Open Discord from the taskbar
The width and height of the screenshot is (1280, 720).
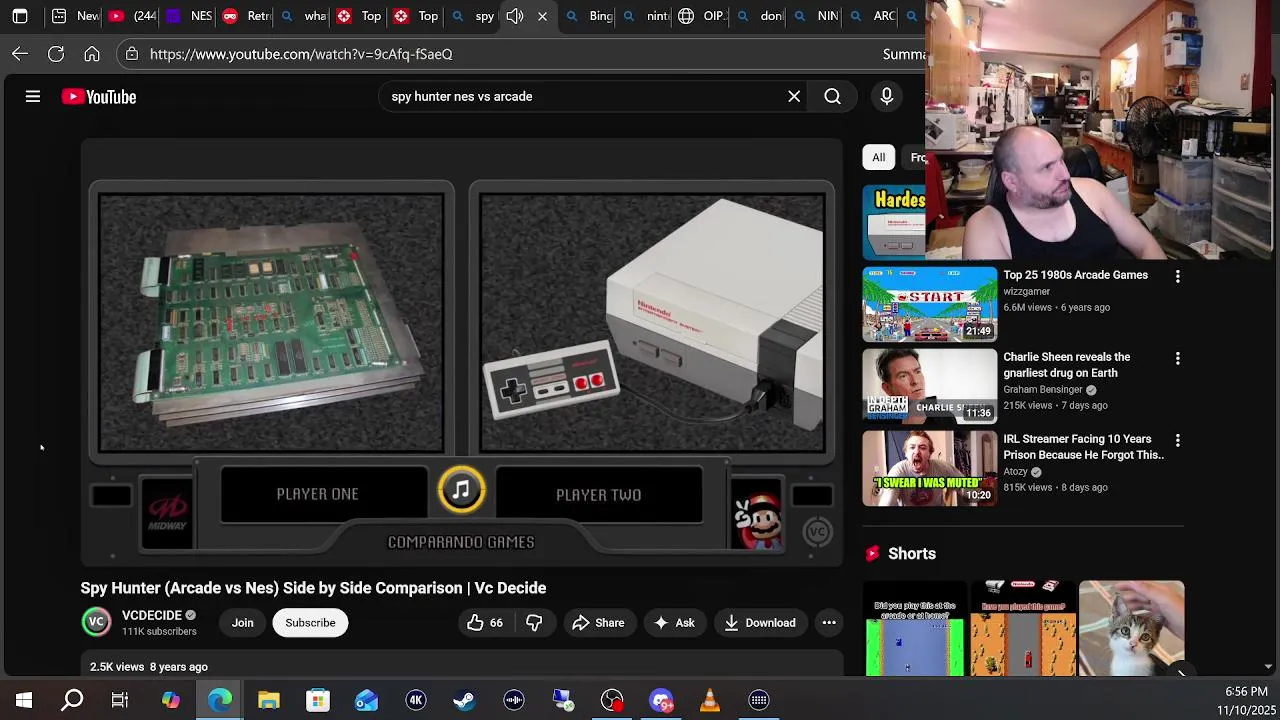pyautogui.click(x=661, y=700)
